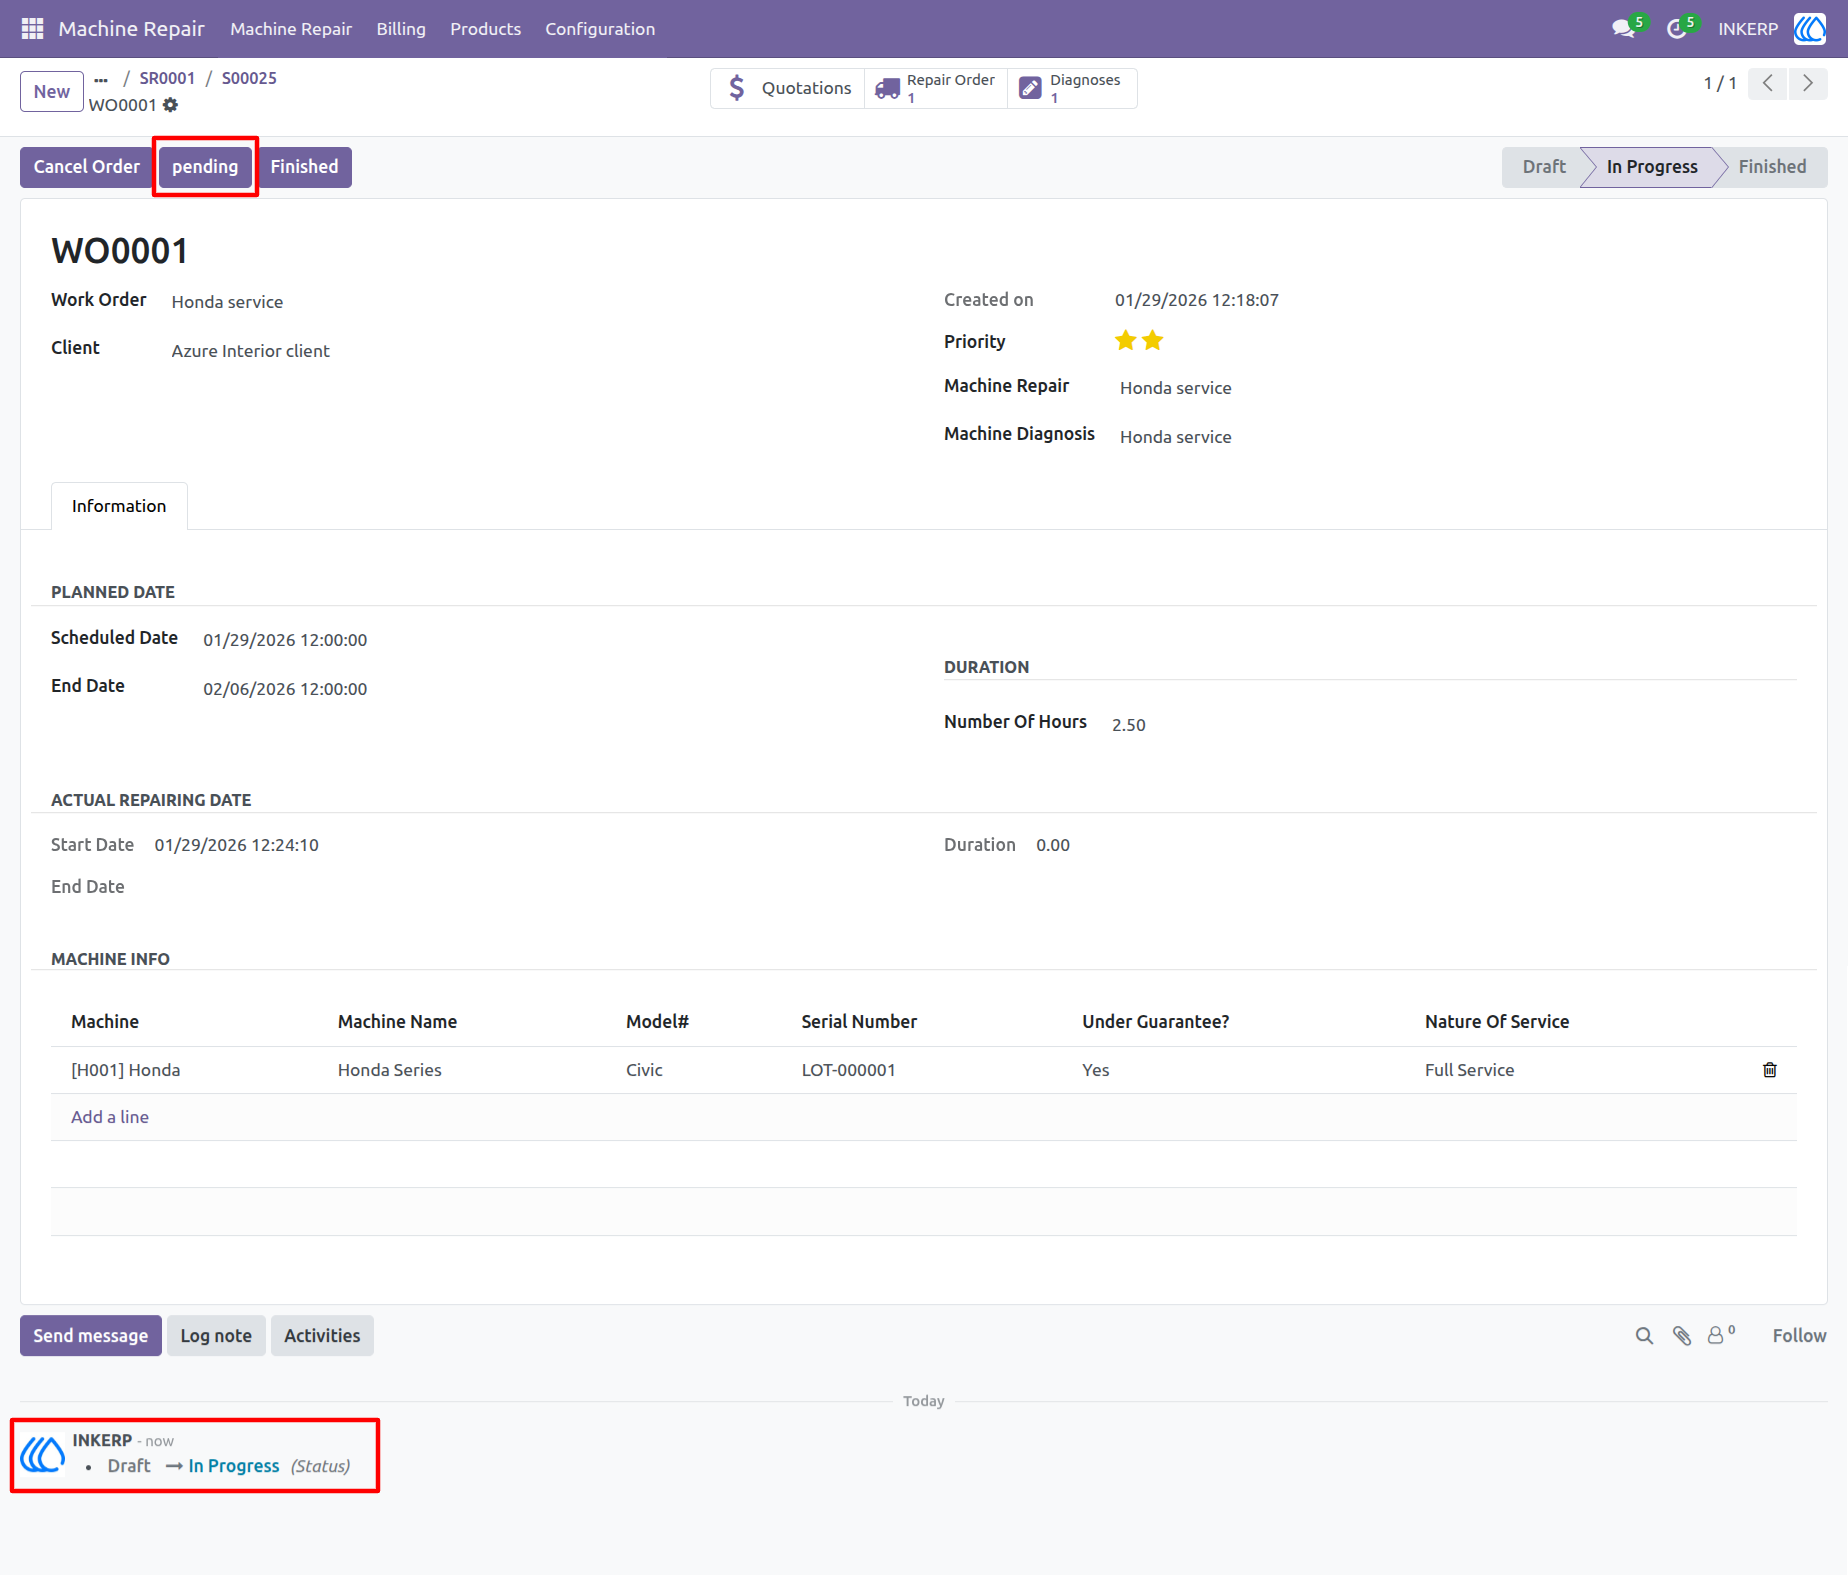Open Quotations smart button
Image resolution: width=1848 pixels, height=1577 pixels.
tap(788, 88)
